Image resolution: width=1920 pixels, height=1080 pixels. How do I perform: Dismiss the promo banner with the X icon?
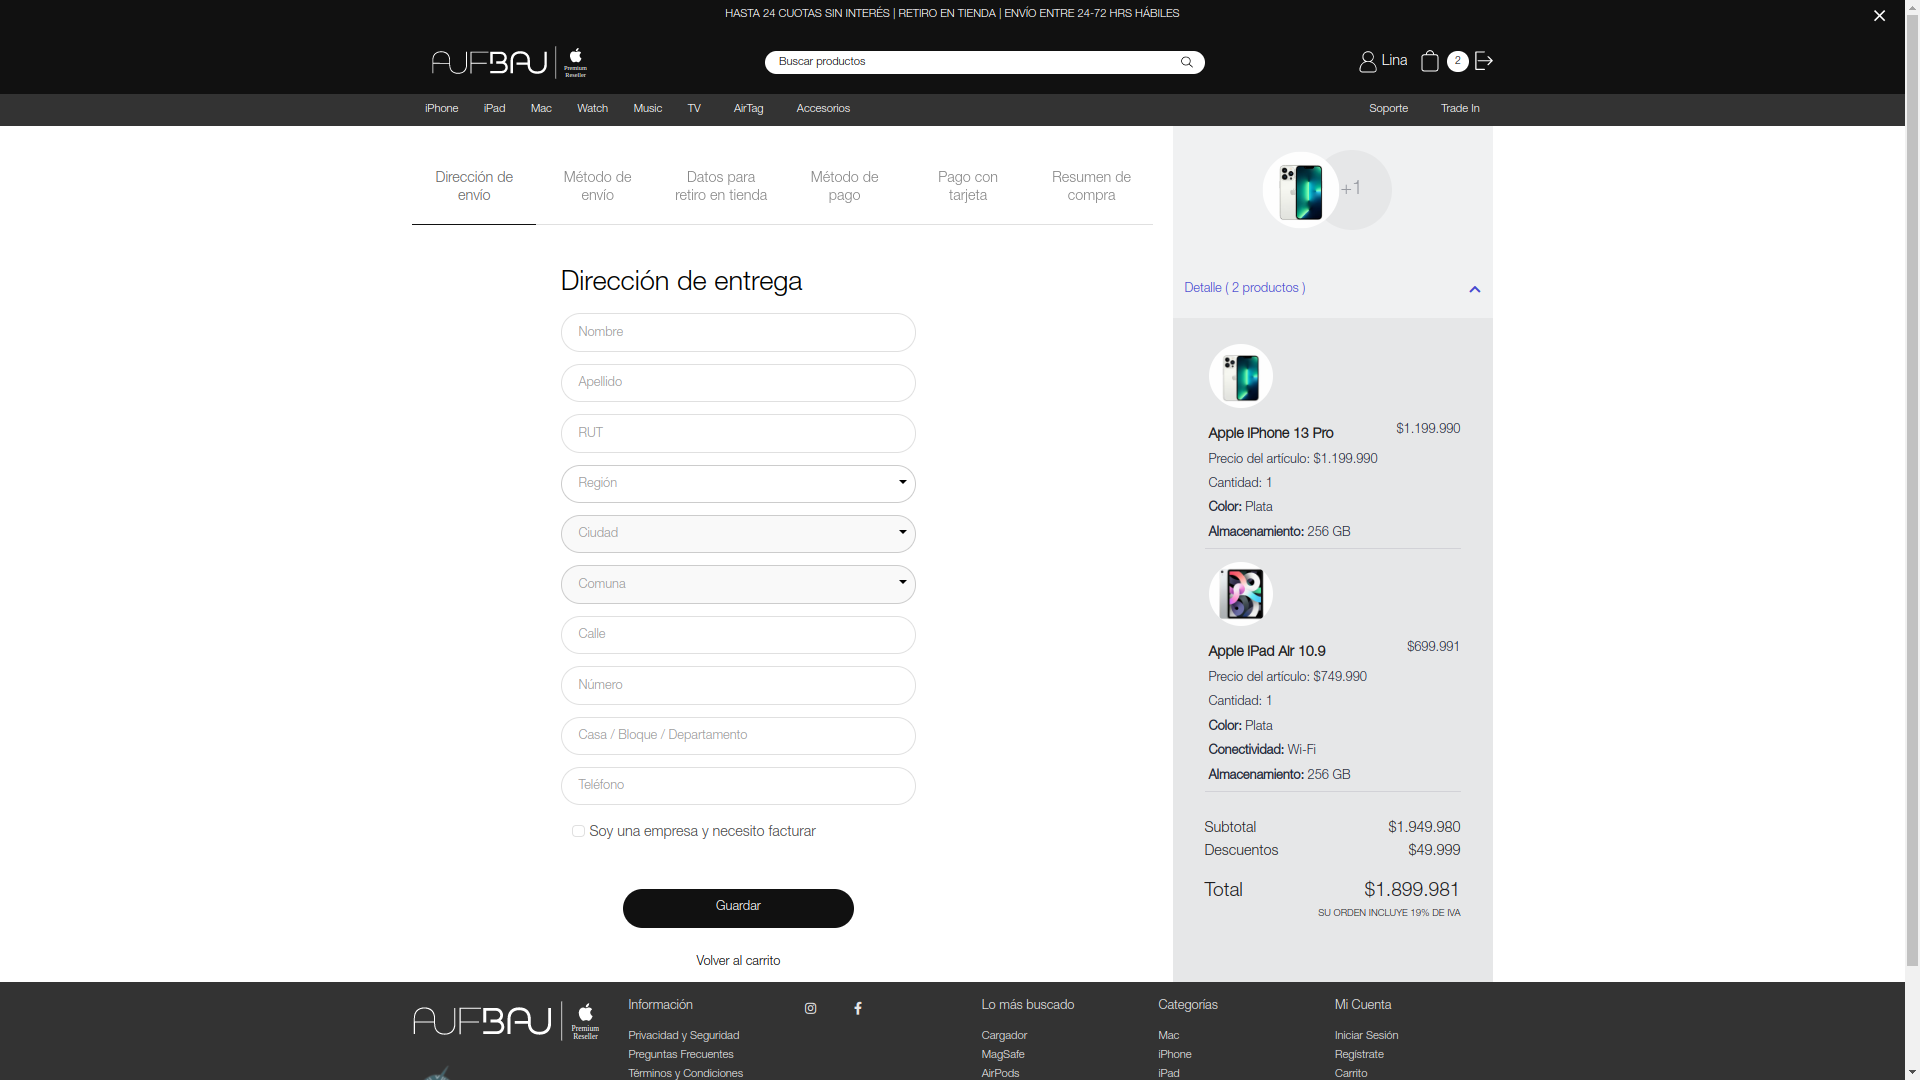(x=1879, y=15)
